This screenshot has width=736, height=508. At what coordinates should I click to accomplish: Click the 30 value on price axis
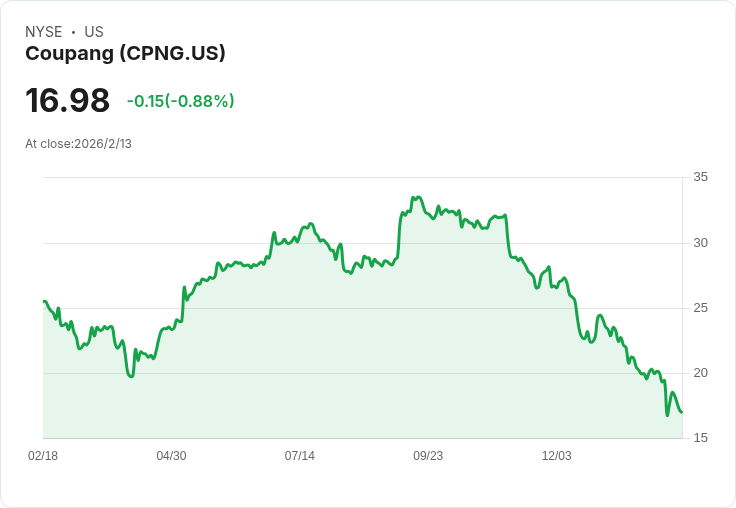pos(701,243)
